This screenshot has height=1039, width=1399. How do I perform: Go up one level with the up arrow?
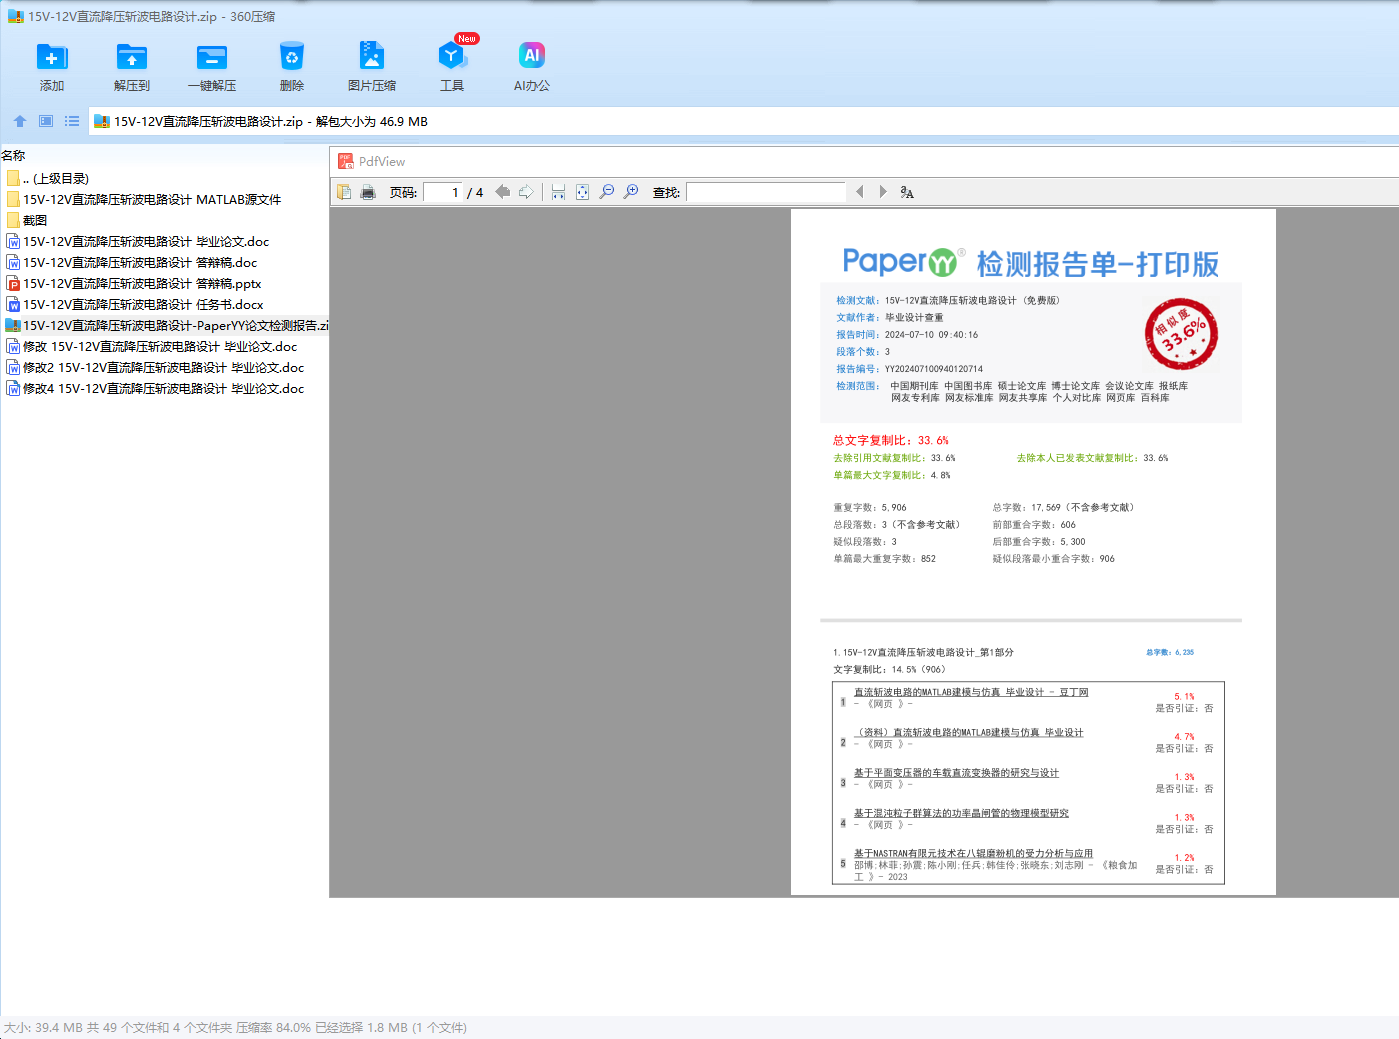point(20,121)
